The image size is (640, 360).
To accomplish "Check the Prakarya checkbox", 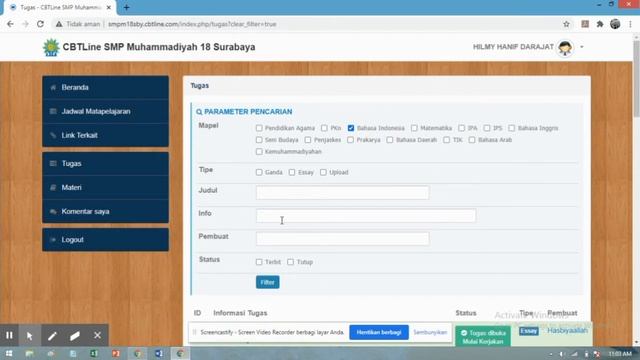I will (x=351, y=140).
